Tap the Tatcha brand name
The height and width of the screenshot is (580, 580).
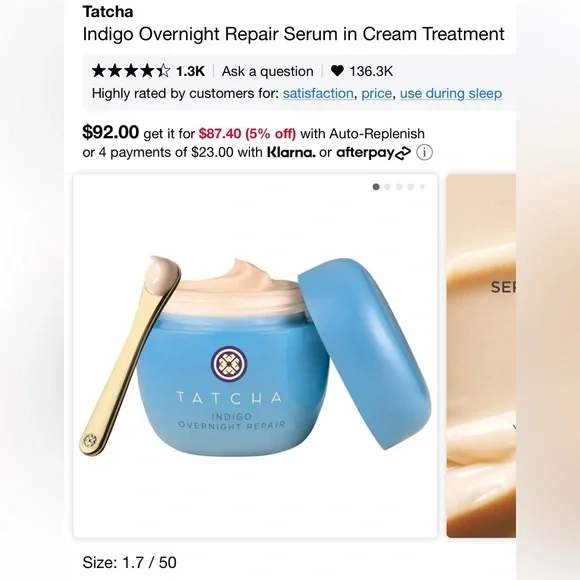[x=108, y=11]
